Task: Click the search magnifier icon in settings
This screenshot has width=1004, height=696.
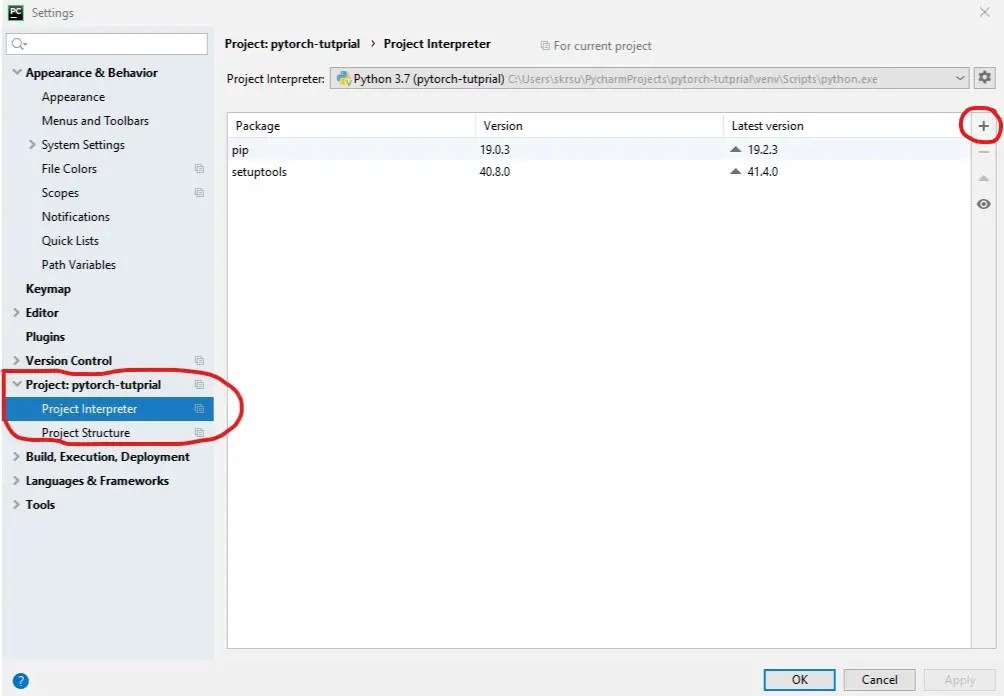Action: [18, 44]
